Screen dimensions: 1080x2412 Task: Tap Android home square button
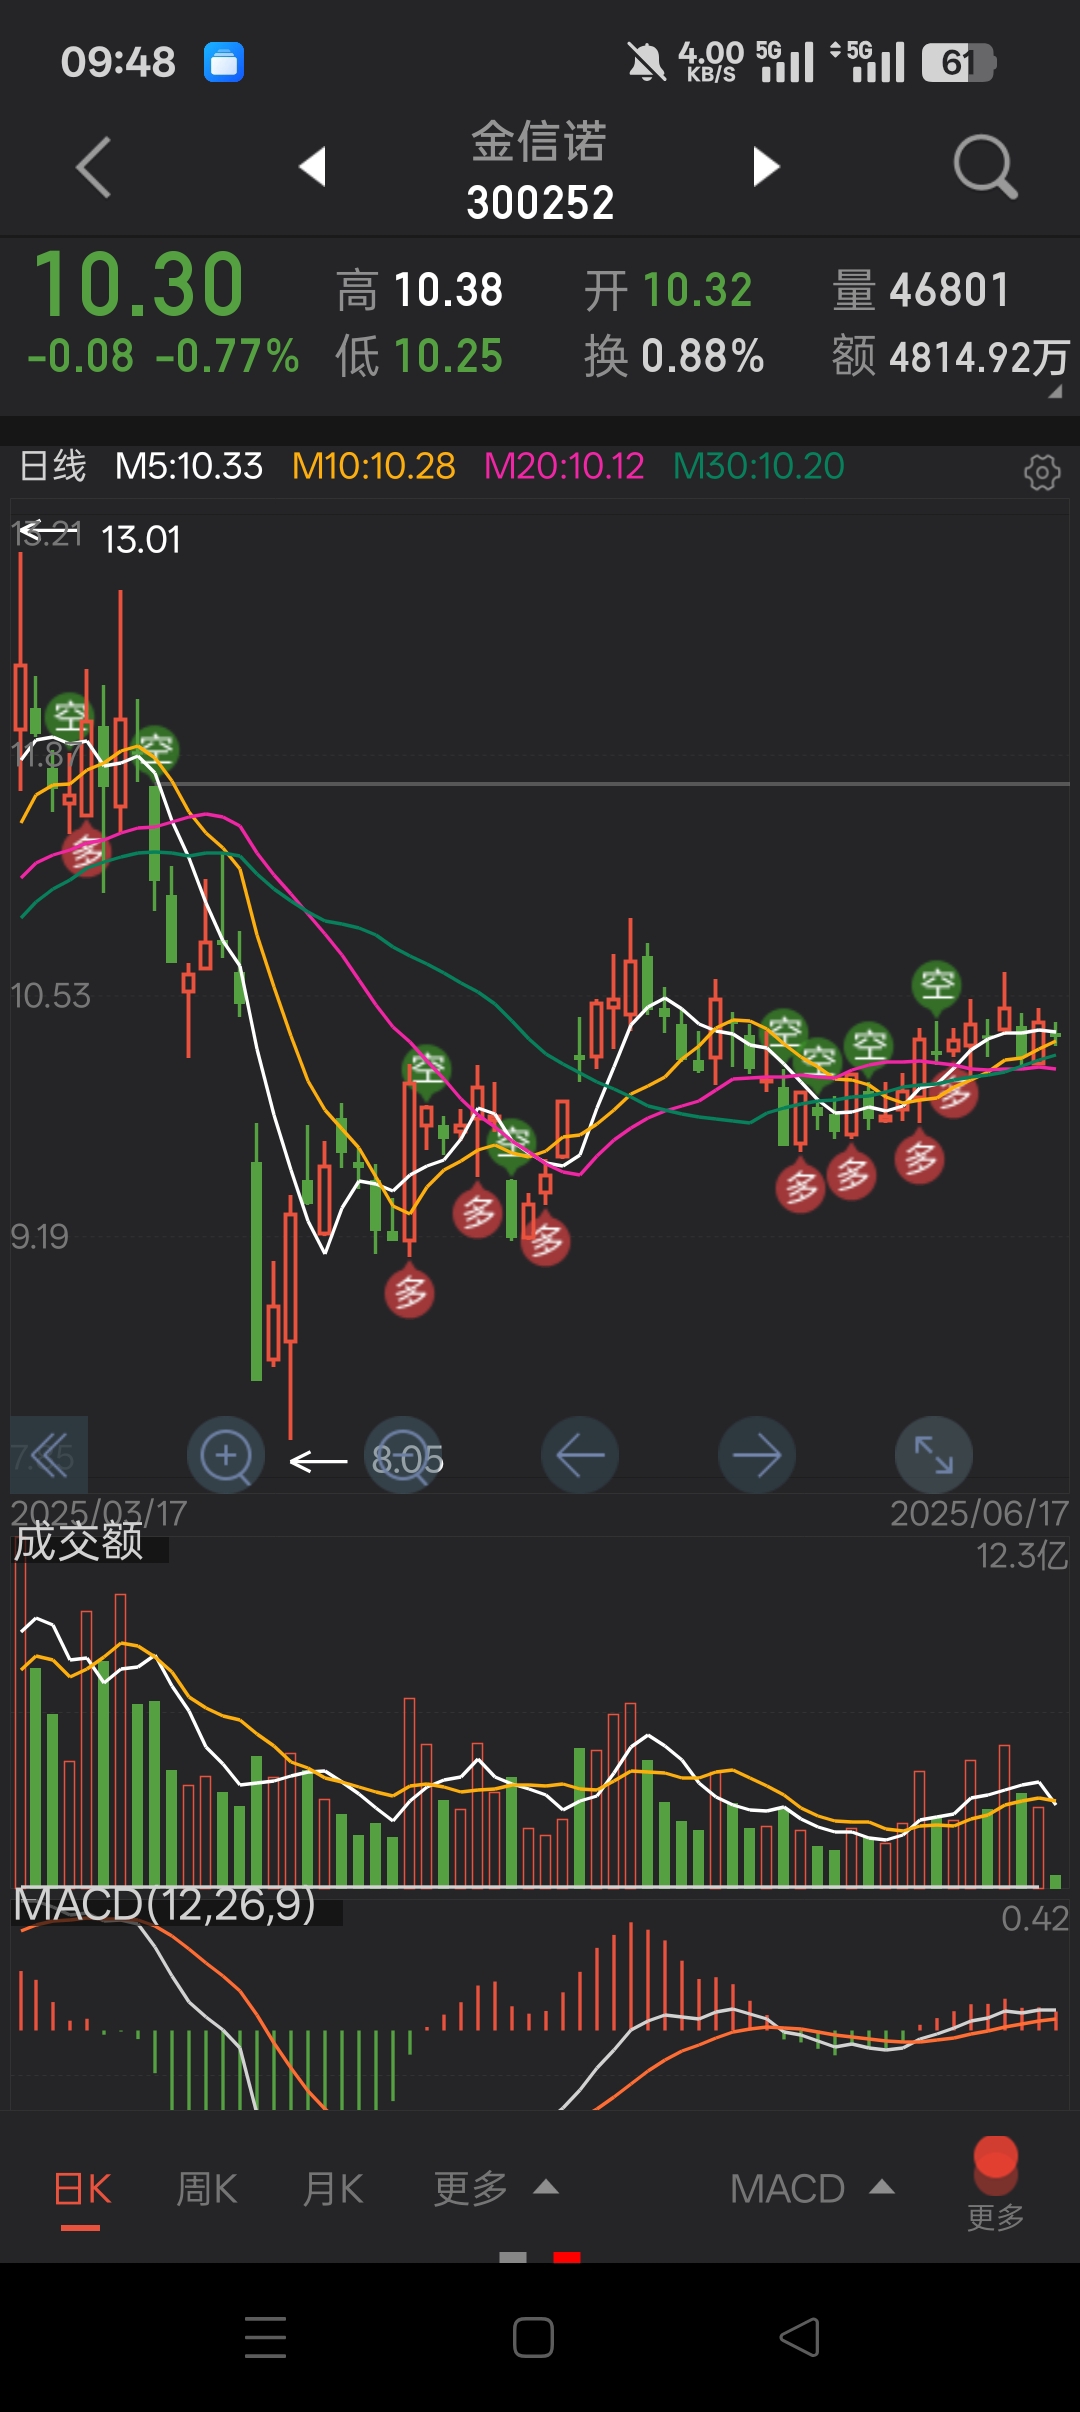click(533, 2337)
